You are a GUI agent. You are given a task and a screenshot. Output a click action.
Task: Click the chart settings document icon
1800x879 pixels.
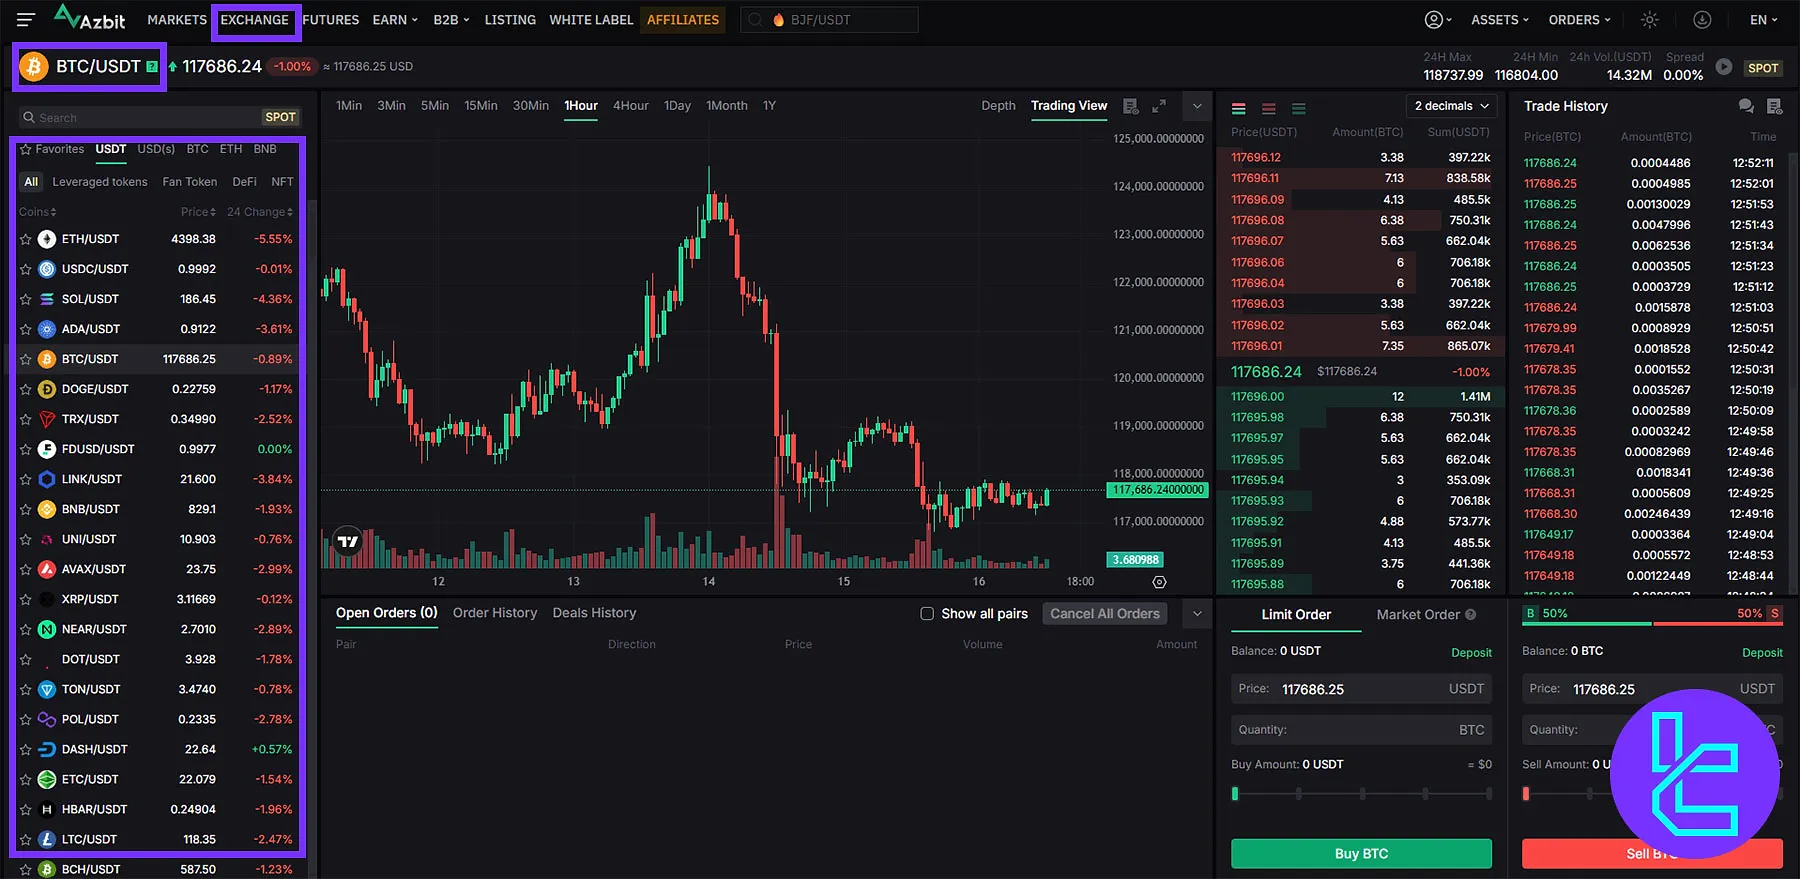tap(1131, 106)
